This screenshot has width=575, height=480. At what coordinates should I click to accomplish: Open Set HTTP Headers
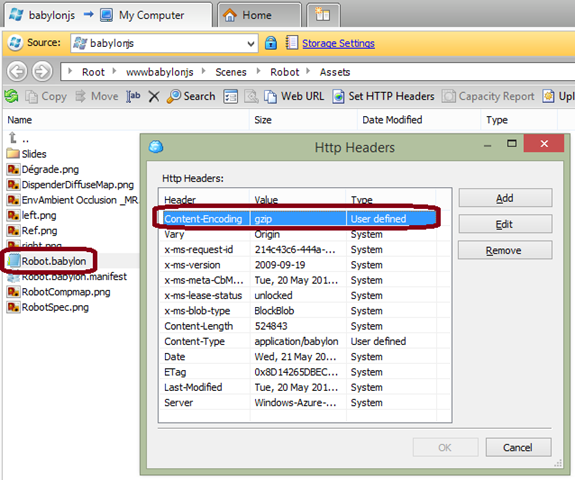coord(383,96)
